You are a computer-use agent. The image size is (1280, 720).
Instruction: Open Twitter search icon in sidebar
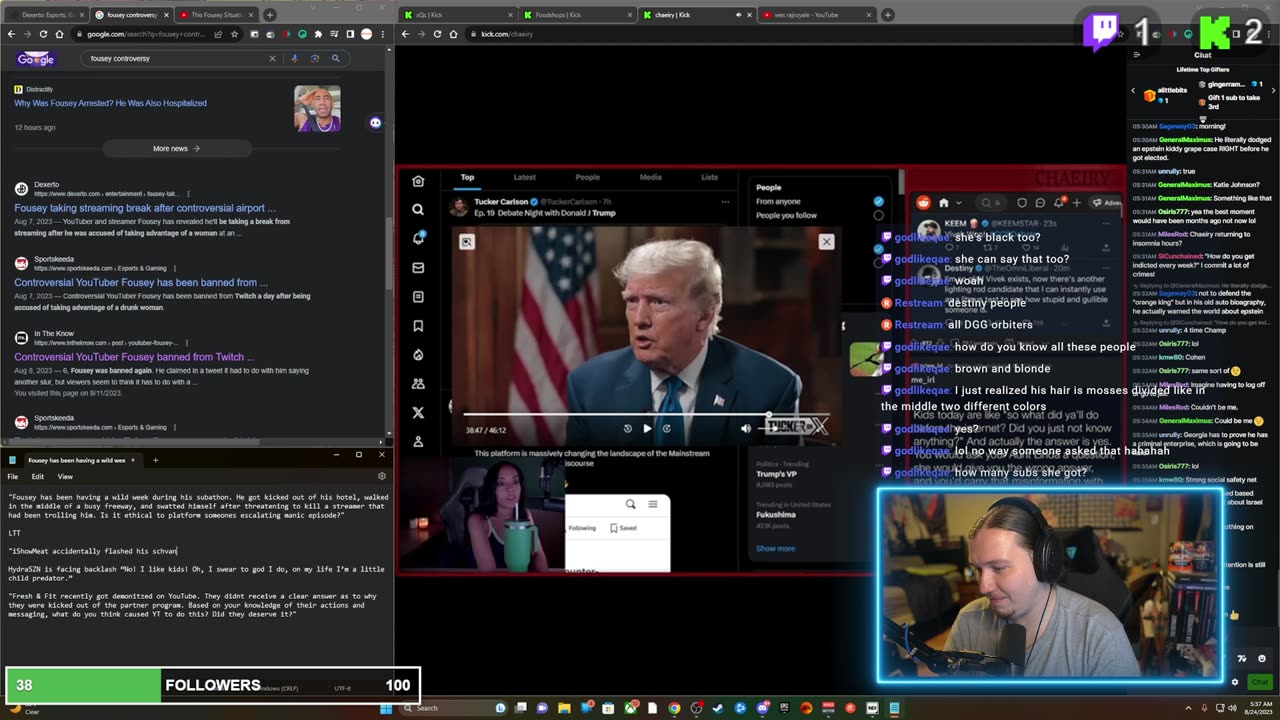coord(418,209)
